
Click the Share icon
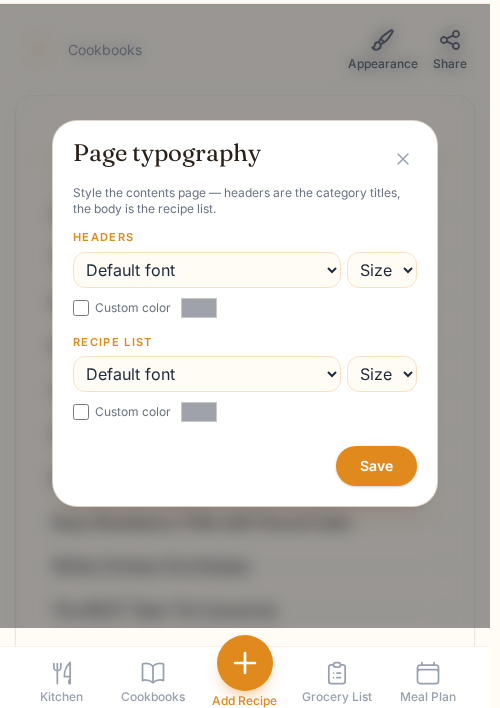[x=450, y=40]
